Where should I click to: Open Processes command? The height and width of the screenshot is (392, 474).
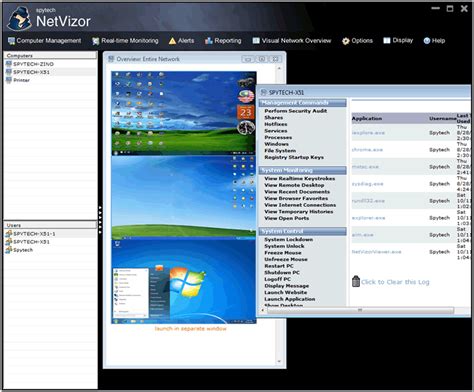(278, 137)
